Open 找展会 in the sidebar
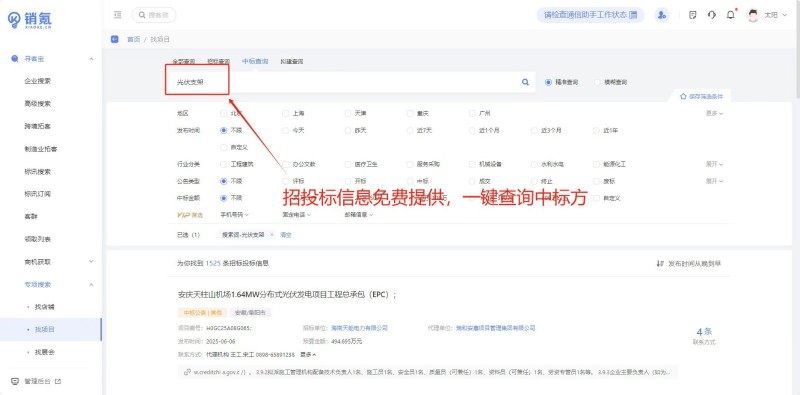This screenshot has height=395, width=800. tap(44, 352)
